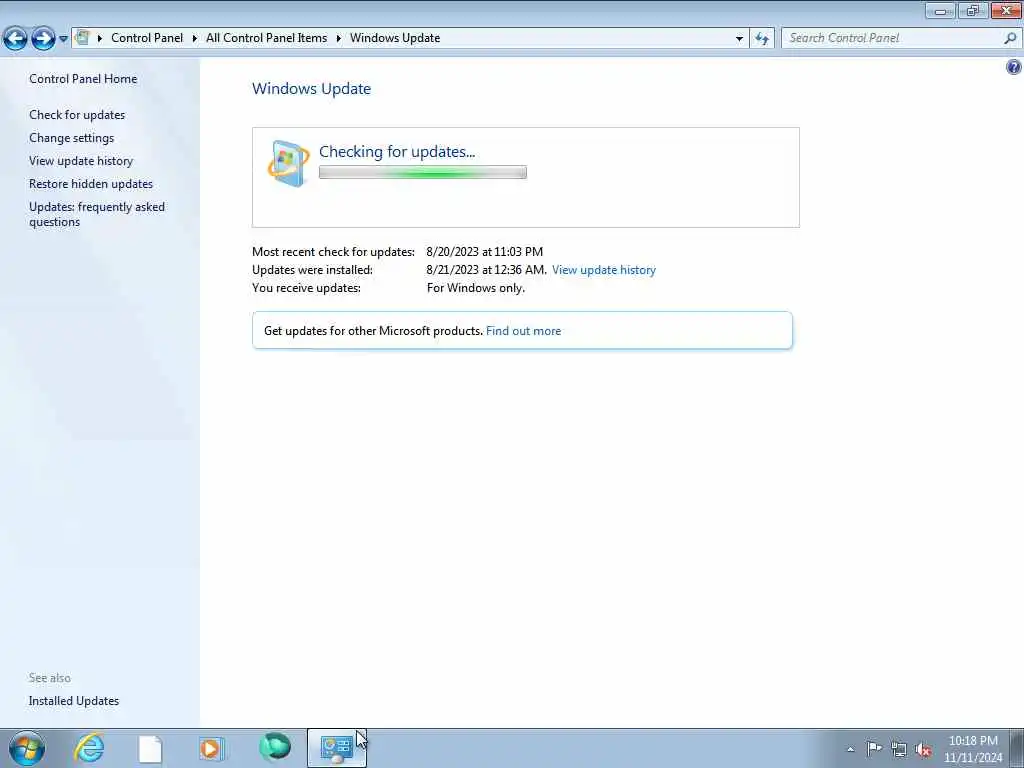Open View update history in sidebar
1024x768 pixels.
point(81,161)
